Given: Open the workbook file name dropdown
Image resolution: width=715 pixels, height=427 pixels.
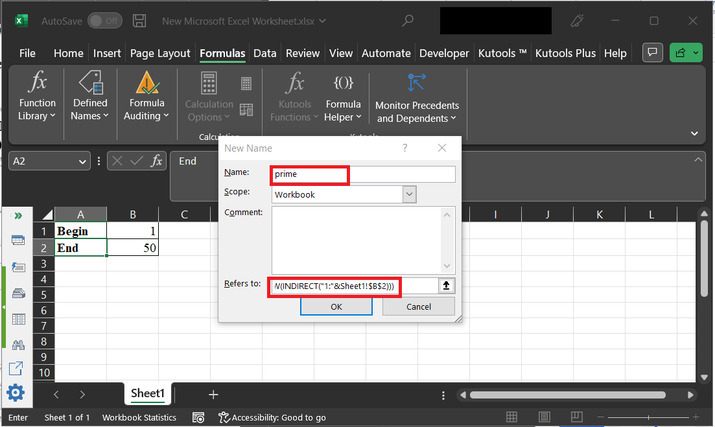Looking at the screenshot, I should tap(323, 21).
